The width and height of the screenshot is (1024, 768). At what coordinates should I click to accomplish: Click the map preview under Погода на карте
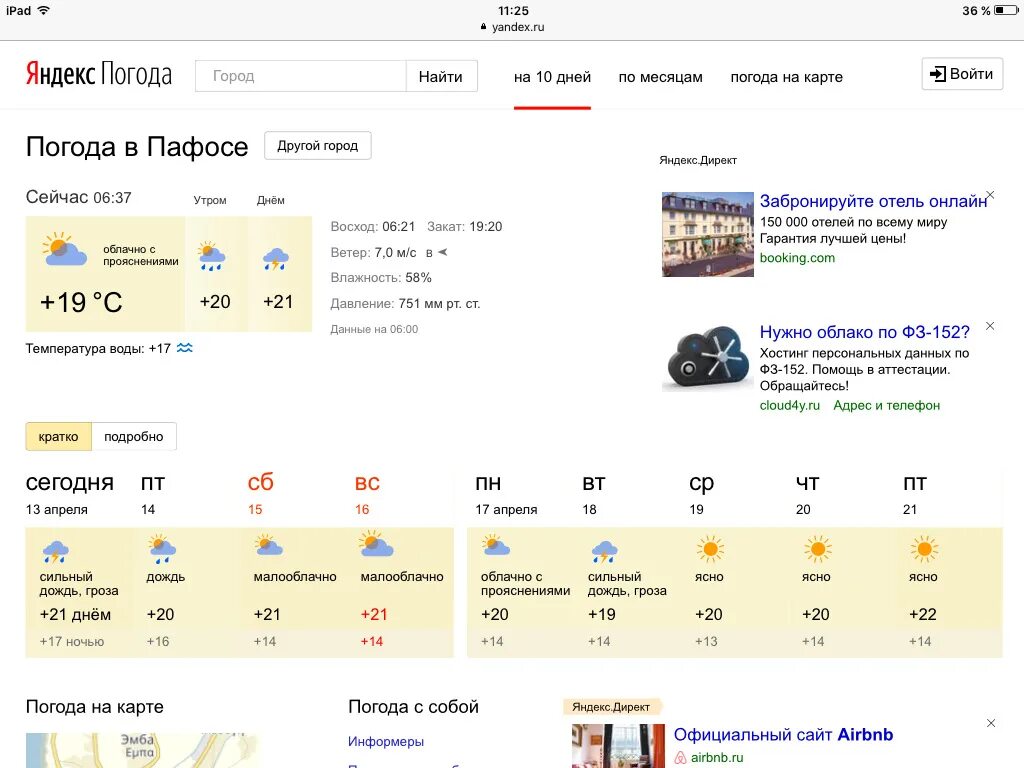click(x=144, y=750)
